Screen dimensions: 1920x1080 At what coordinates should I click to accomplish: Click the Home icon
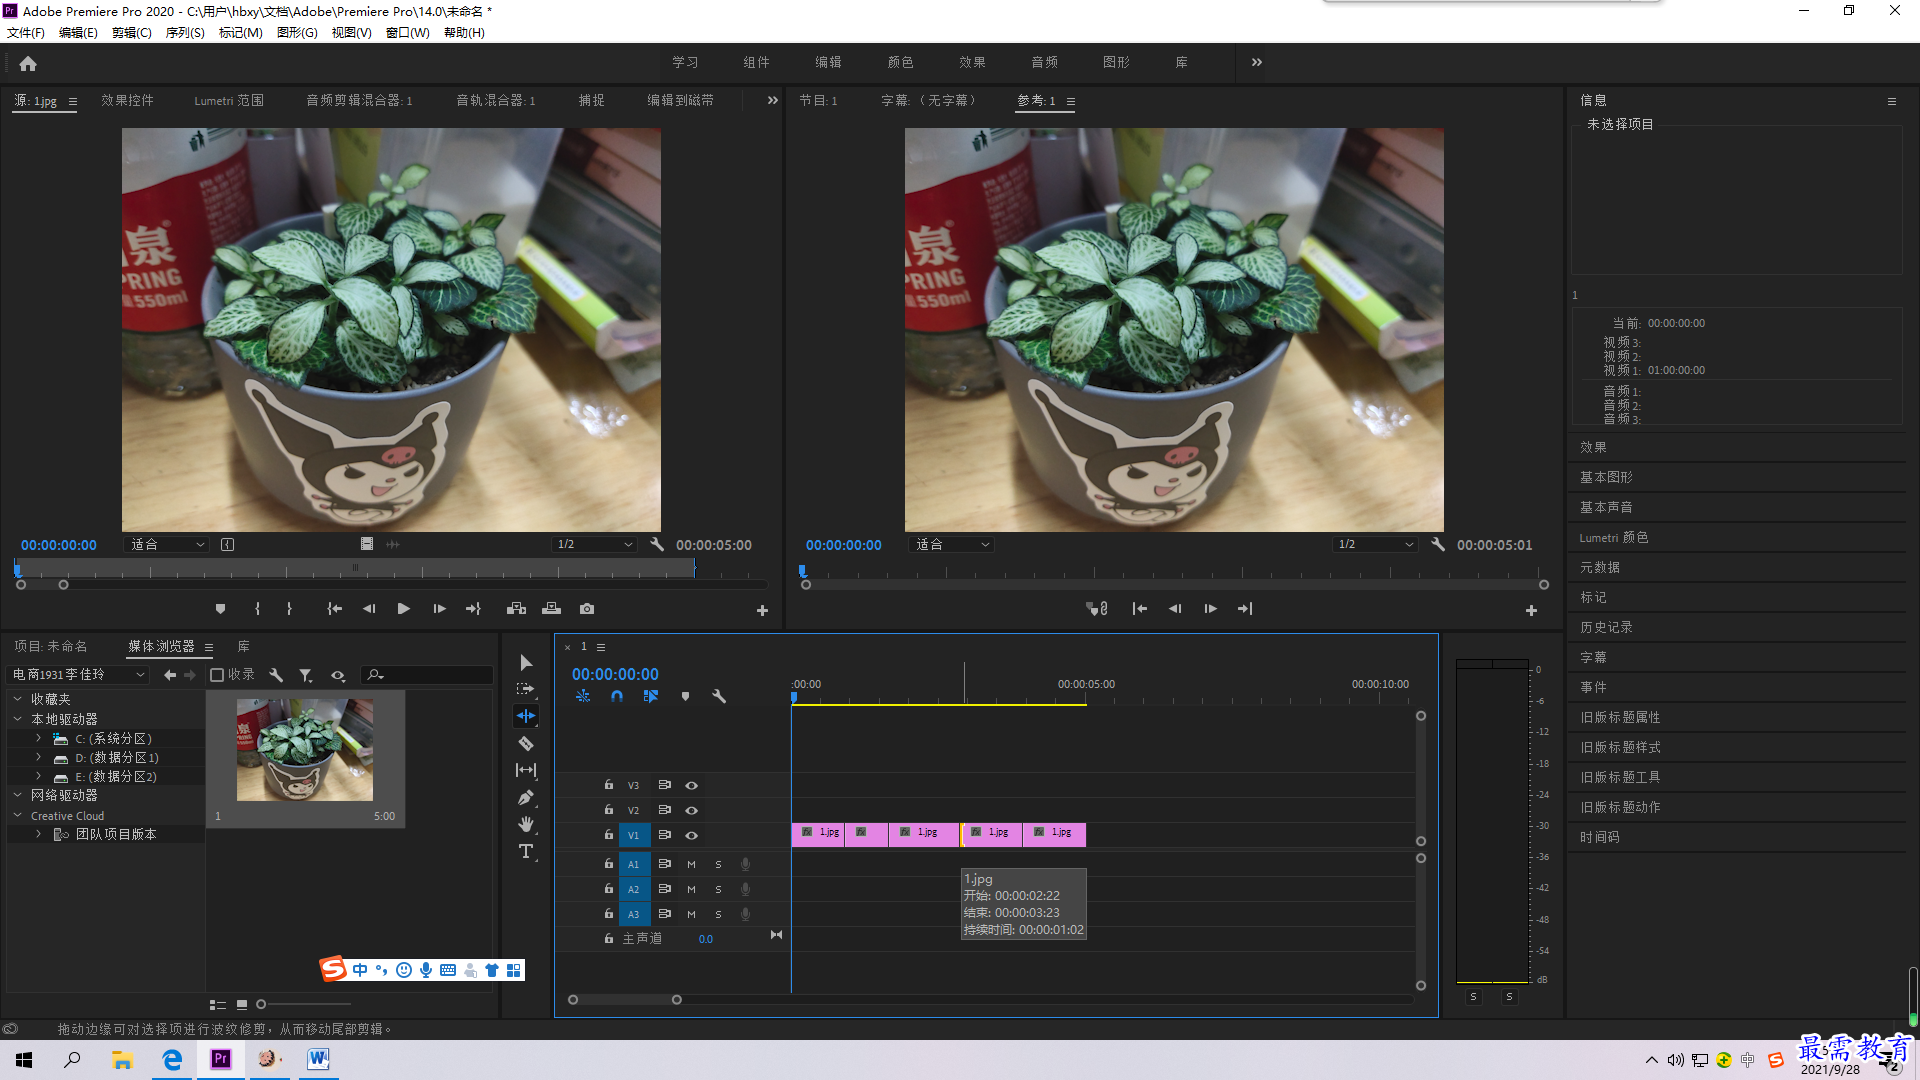click(x=28, y=63)
